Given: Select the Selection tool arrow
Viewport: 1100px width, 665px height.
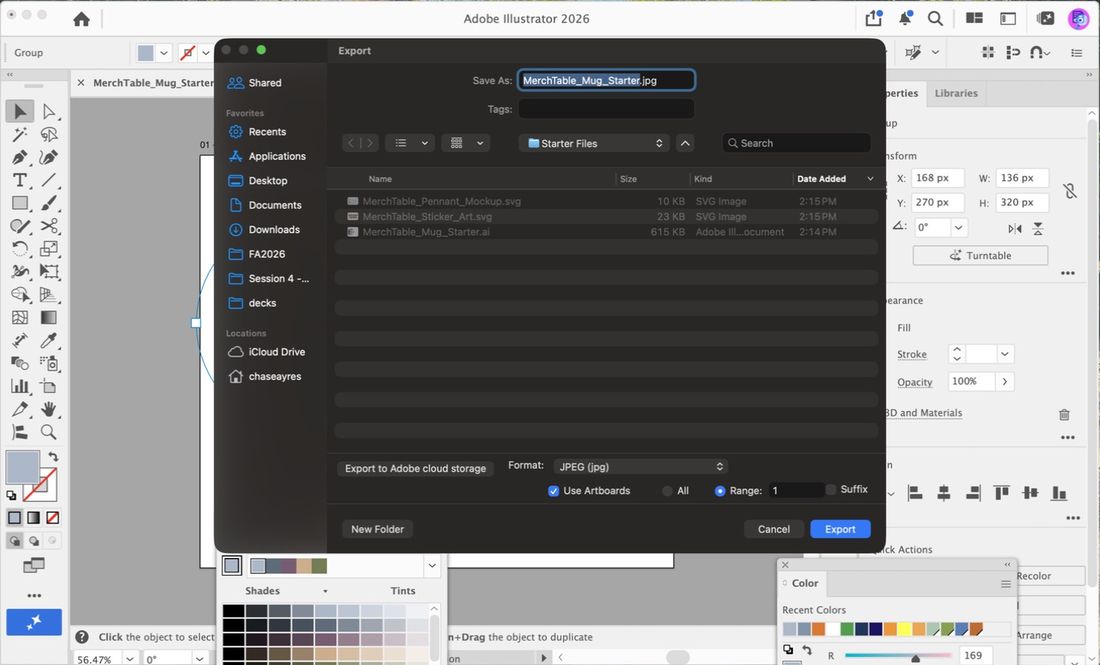Looking at the screenshot, I should (x=20, y=112).
